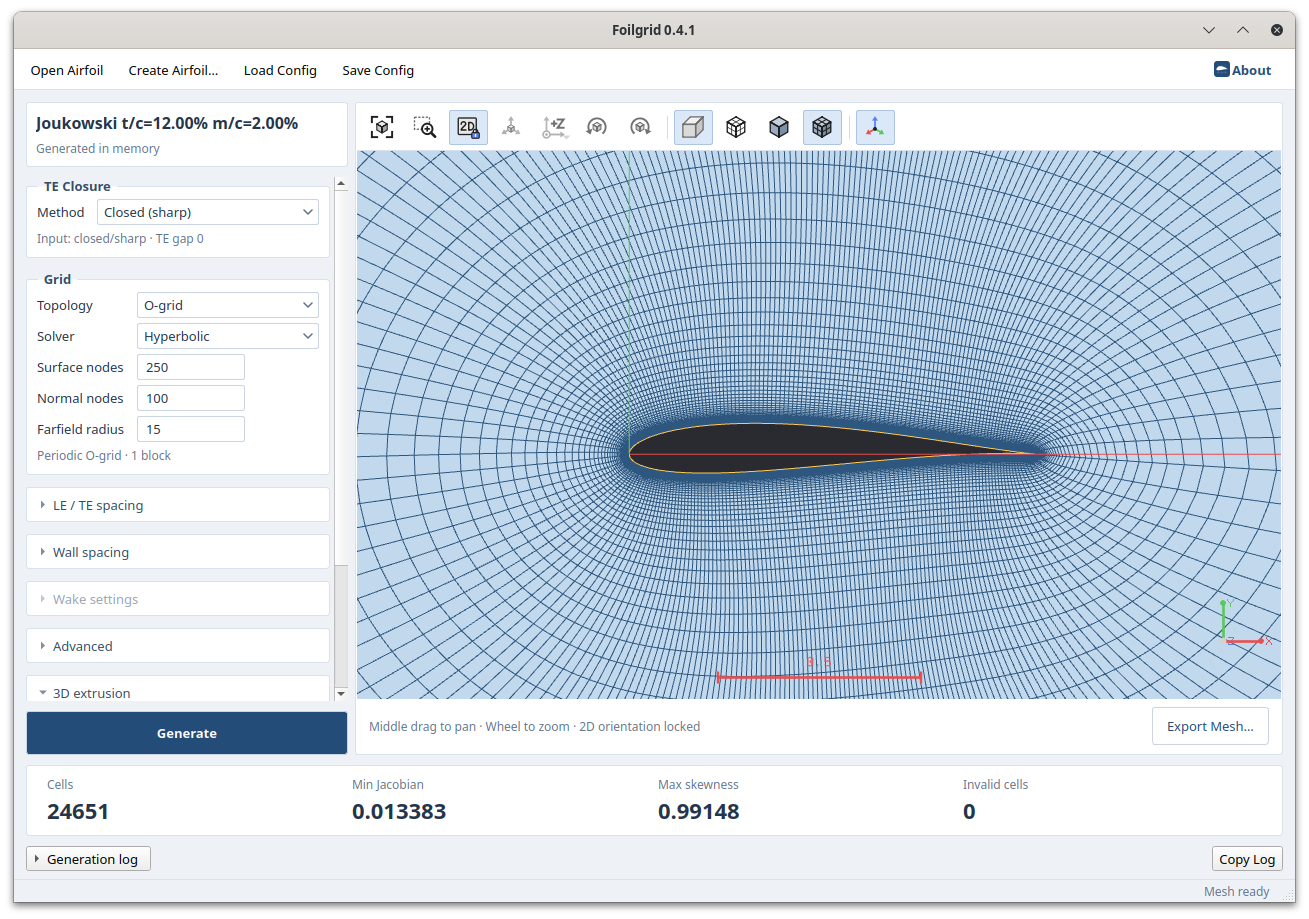Click the fit-view-to-mesh icon
Screen dimensions: 1309x919
pos(381,127)
